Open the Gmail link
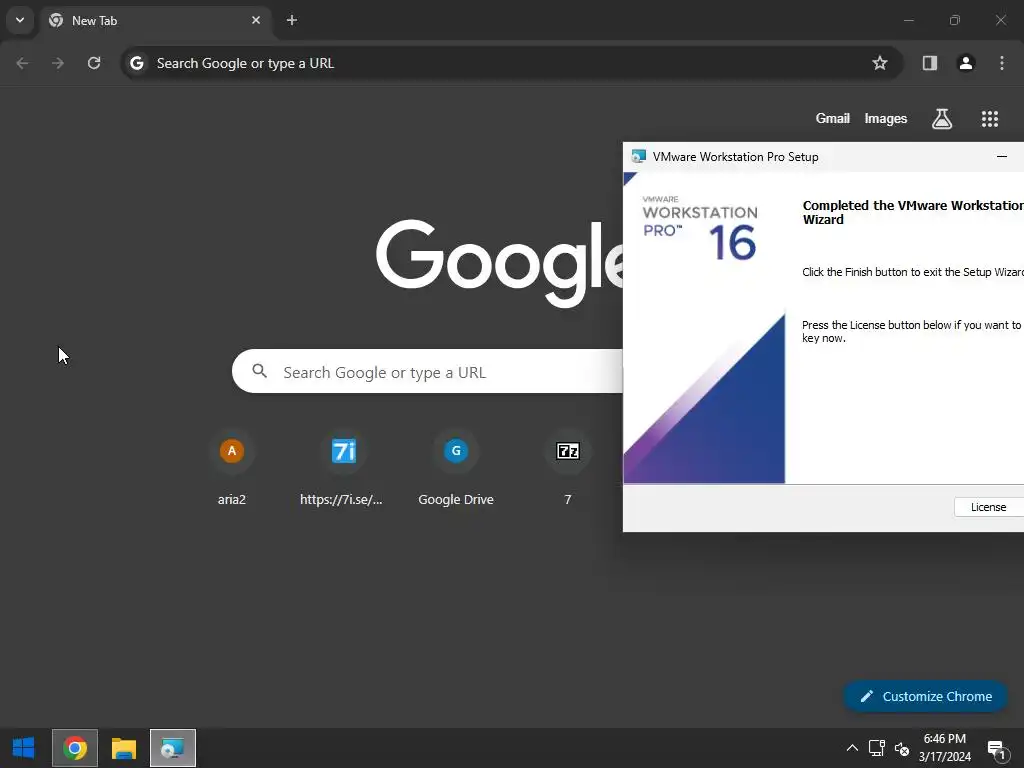 click(833, 118)
